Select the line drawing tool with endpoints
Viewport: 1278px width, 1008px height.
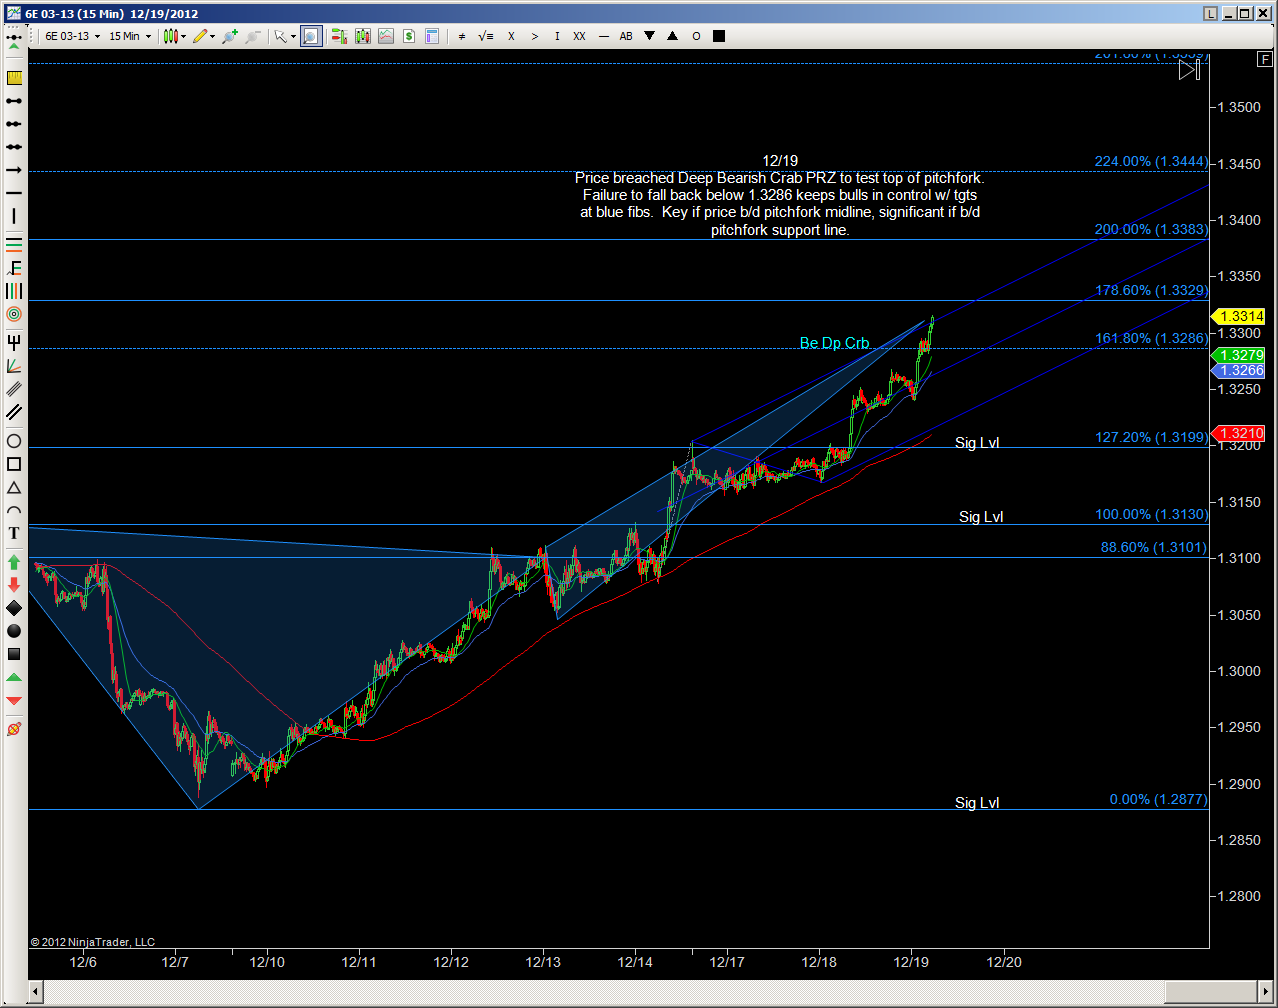pyautogui.click(x=14, y=101)
